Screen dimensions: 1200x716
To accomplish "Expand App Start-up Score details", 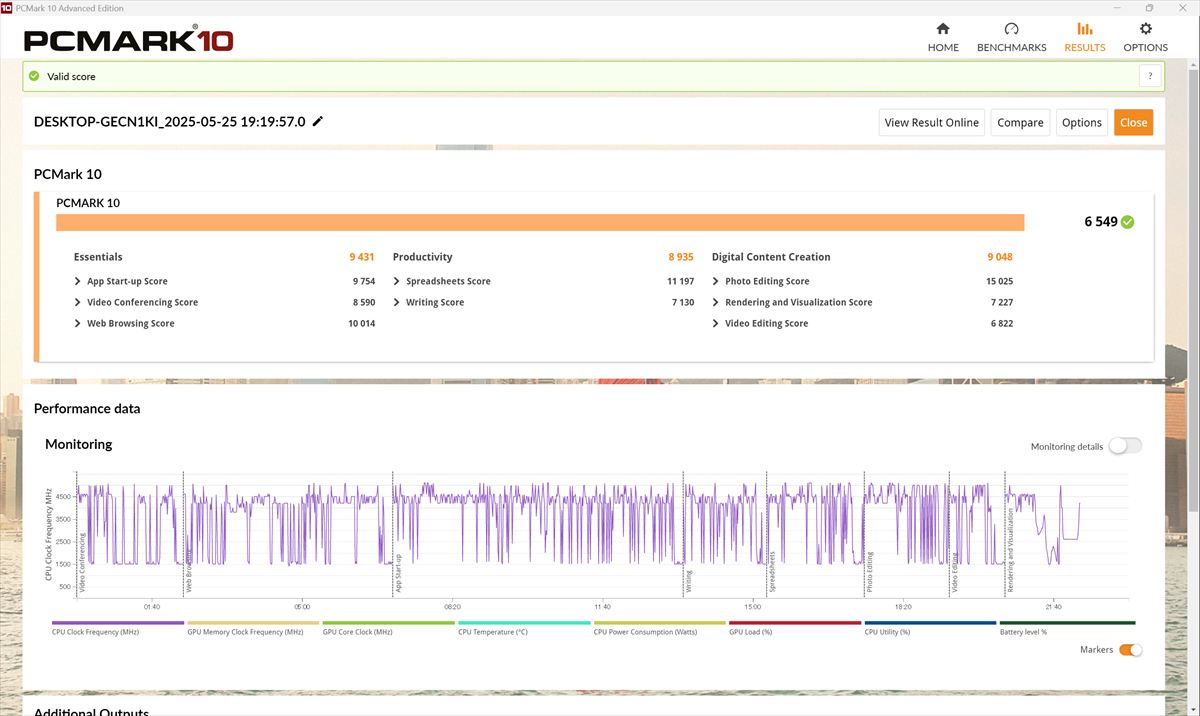I will (x=78, y=281).
